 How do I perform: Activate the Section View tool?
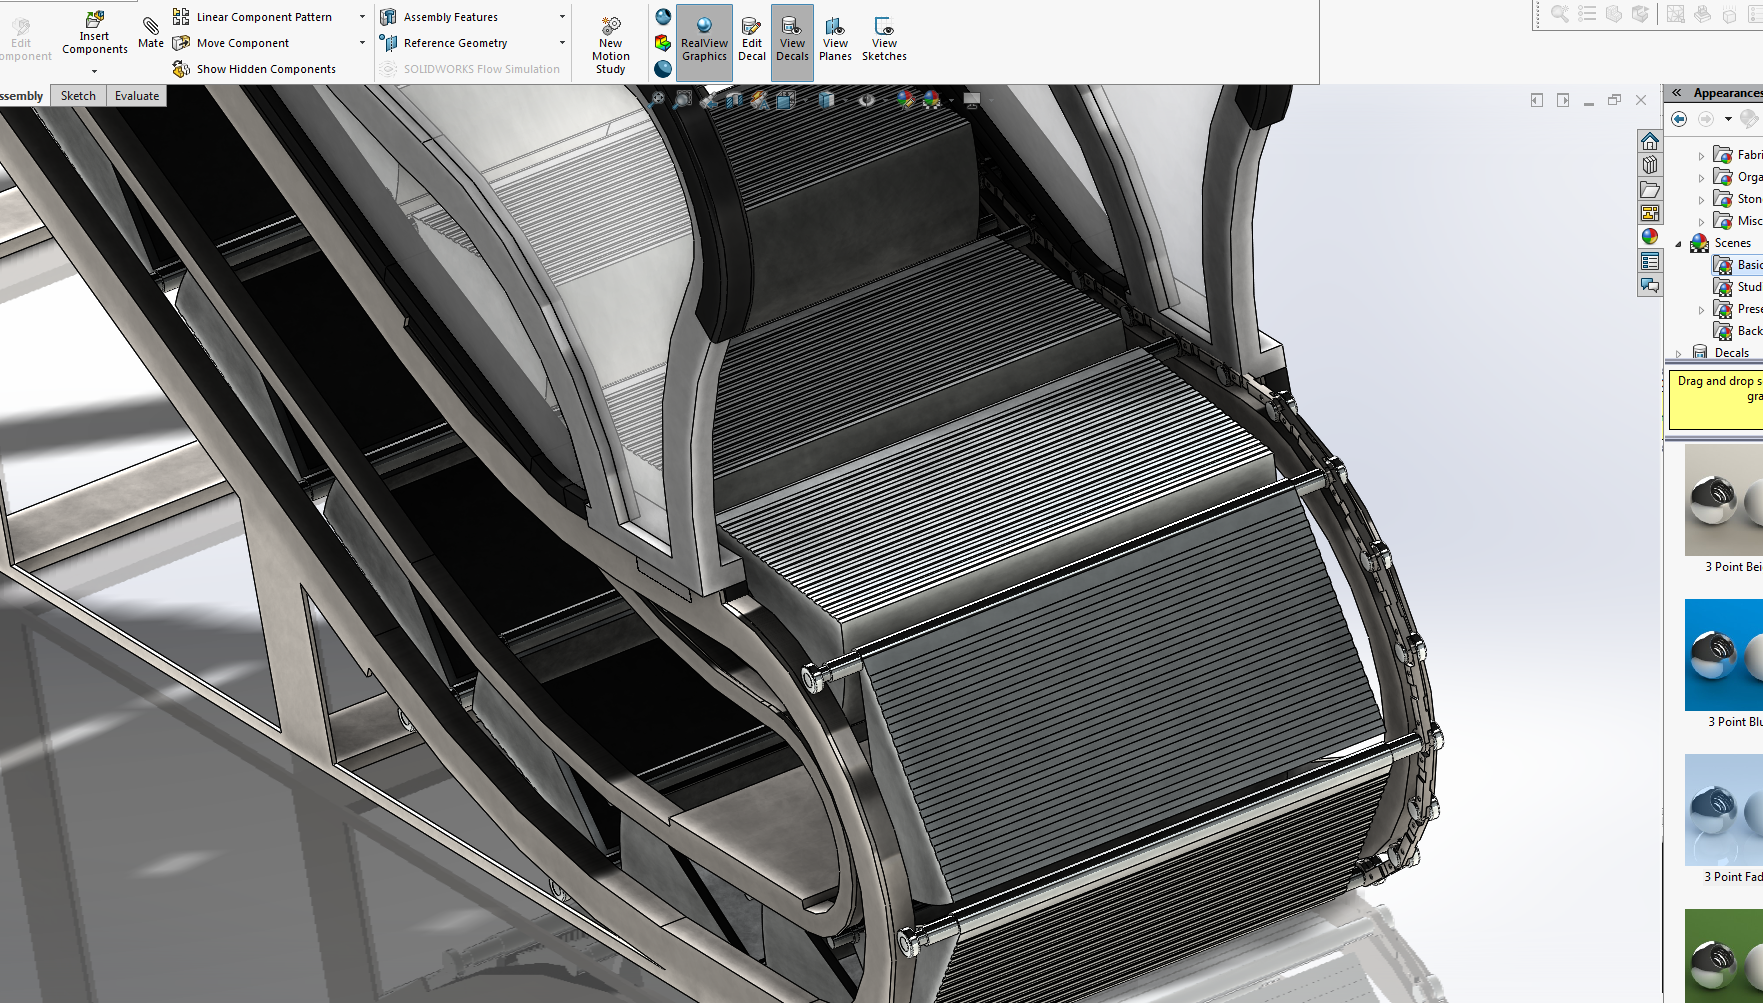[x=734, y=99]
